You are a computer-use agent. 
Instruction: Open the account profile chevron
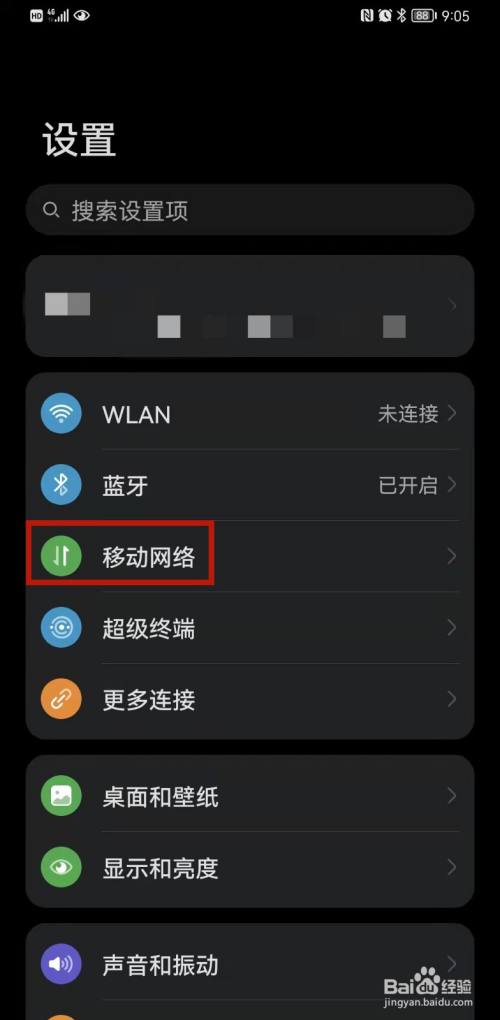pyautogui.click(x=453, y=305)
